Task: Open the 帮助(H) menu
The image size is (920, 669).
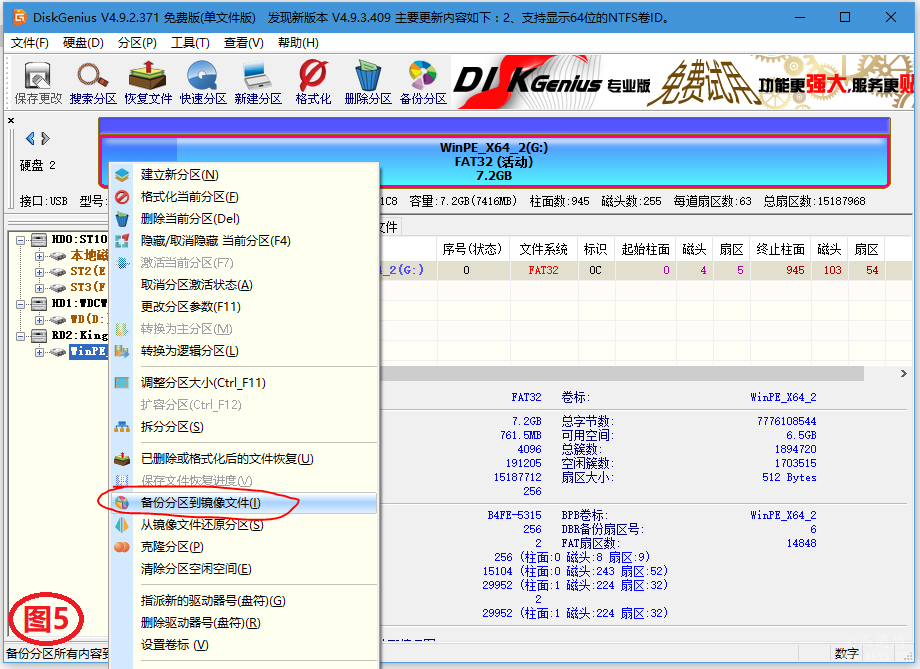Action: pos(298,43)
